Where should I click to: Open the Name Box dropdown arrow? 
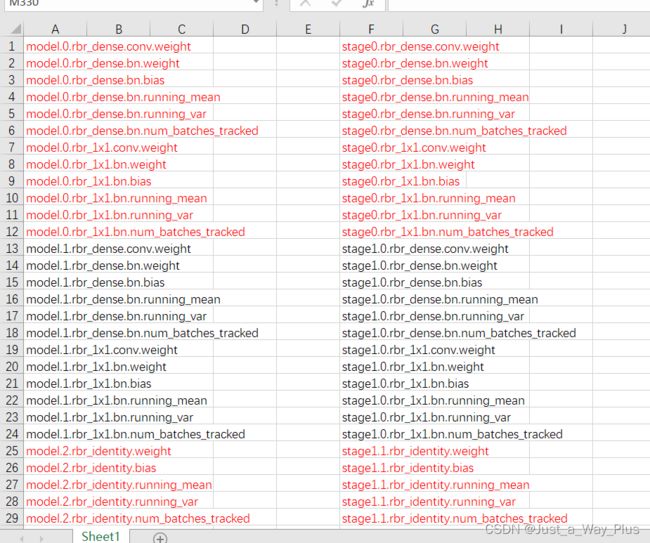pyautogui.click(x=256, y=3)
